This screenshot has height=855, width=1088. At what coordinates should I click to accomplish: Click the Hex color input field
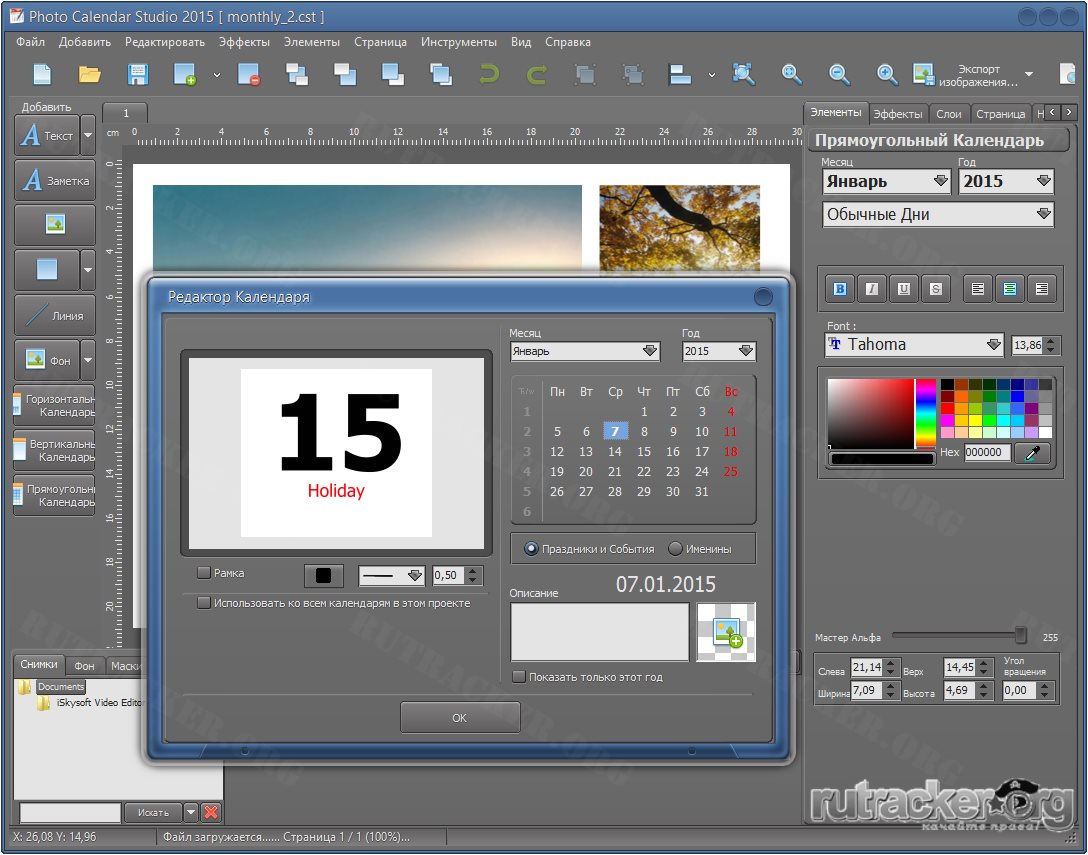pos(987,452)
